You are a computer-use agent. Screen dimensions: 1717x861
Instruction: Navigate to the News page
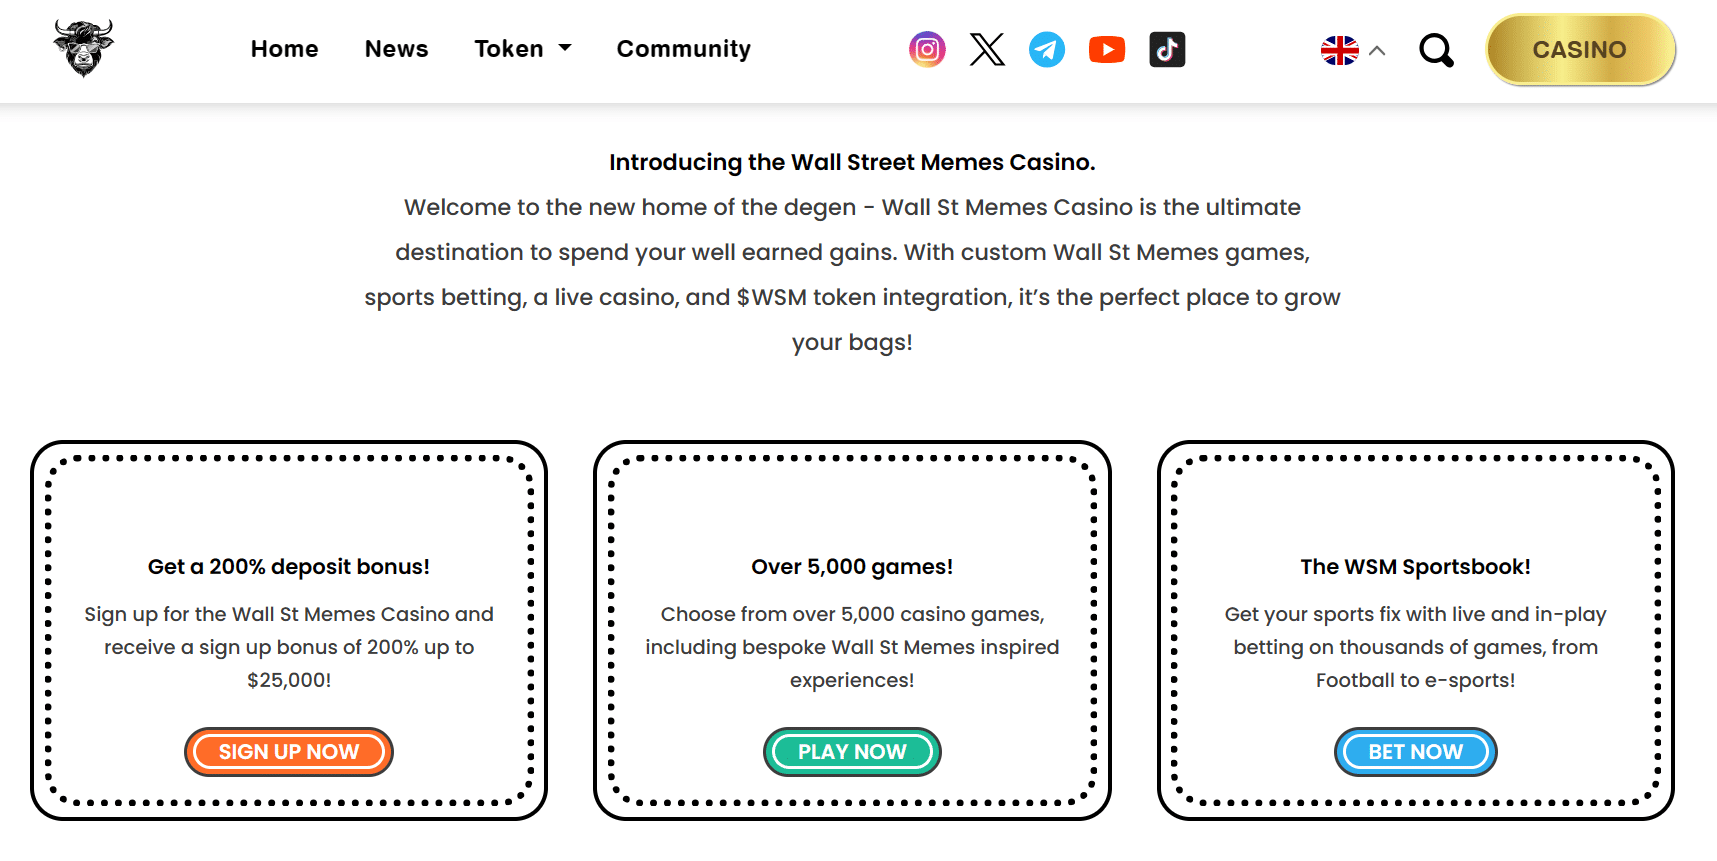(396, 48)
